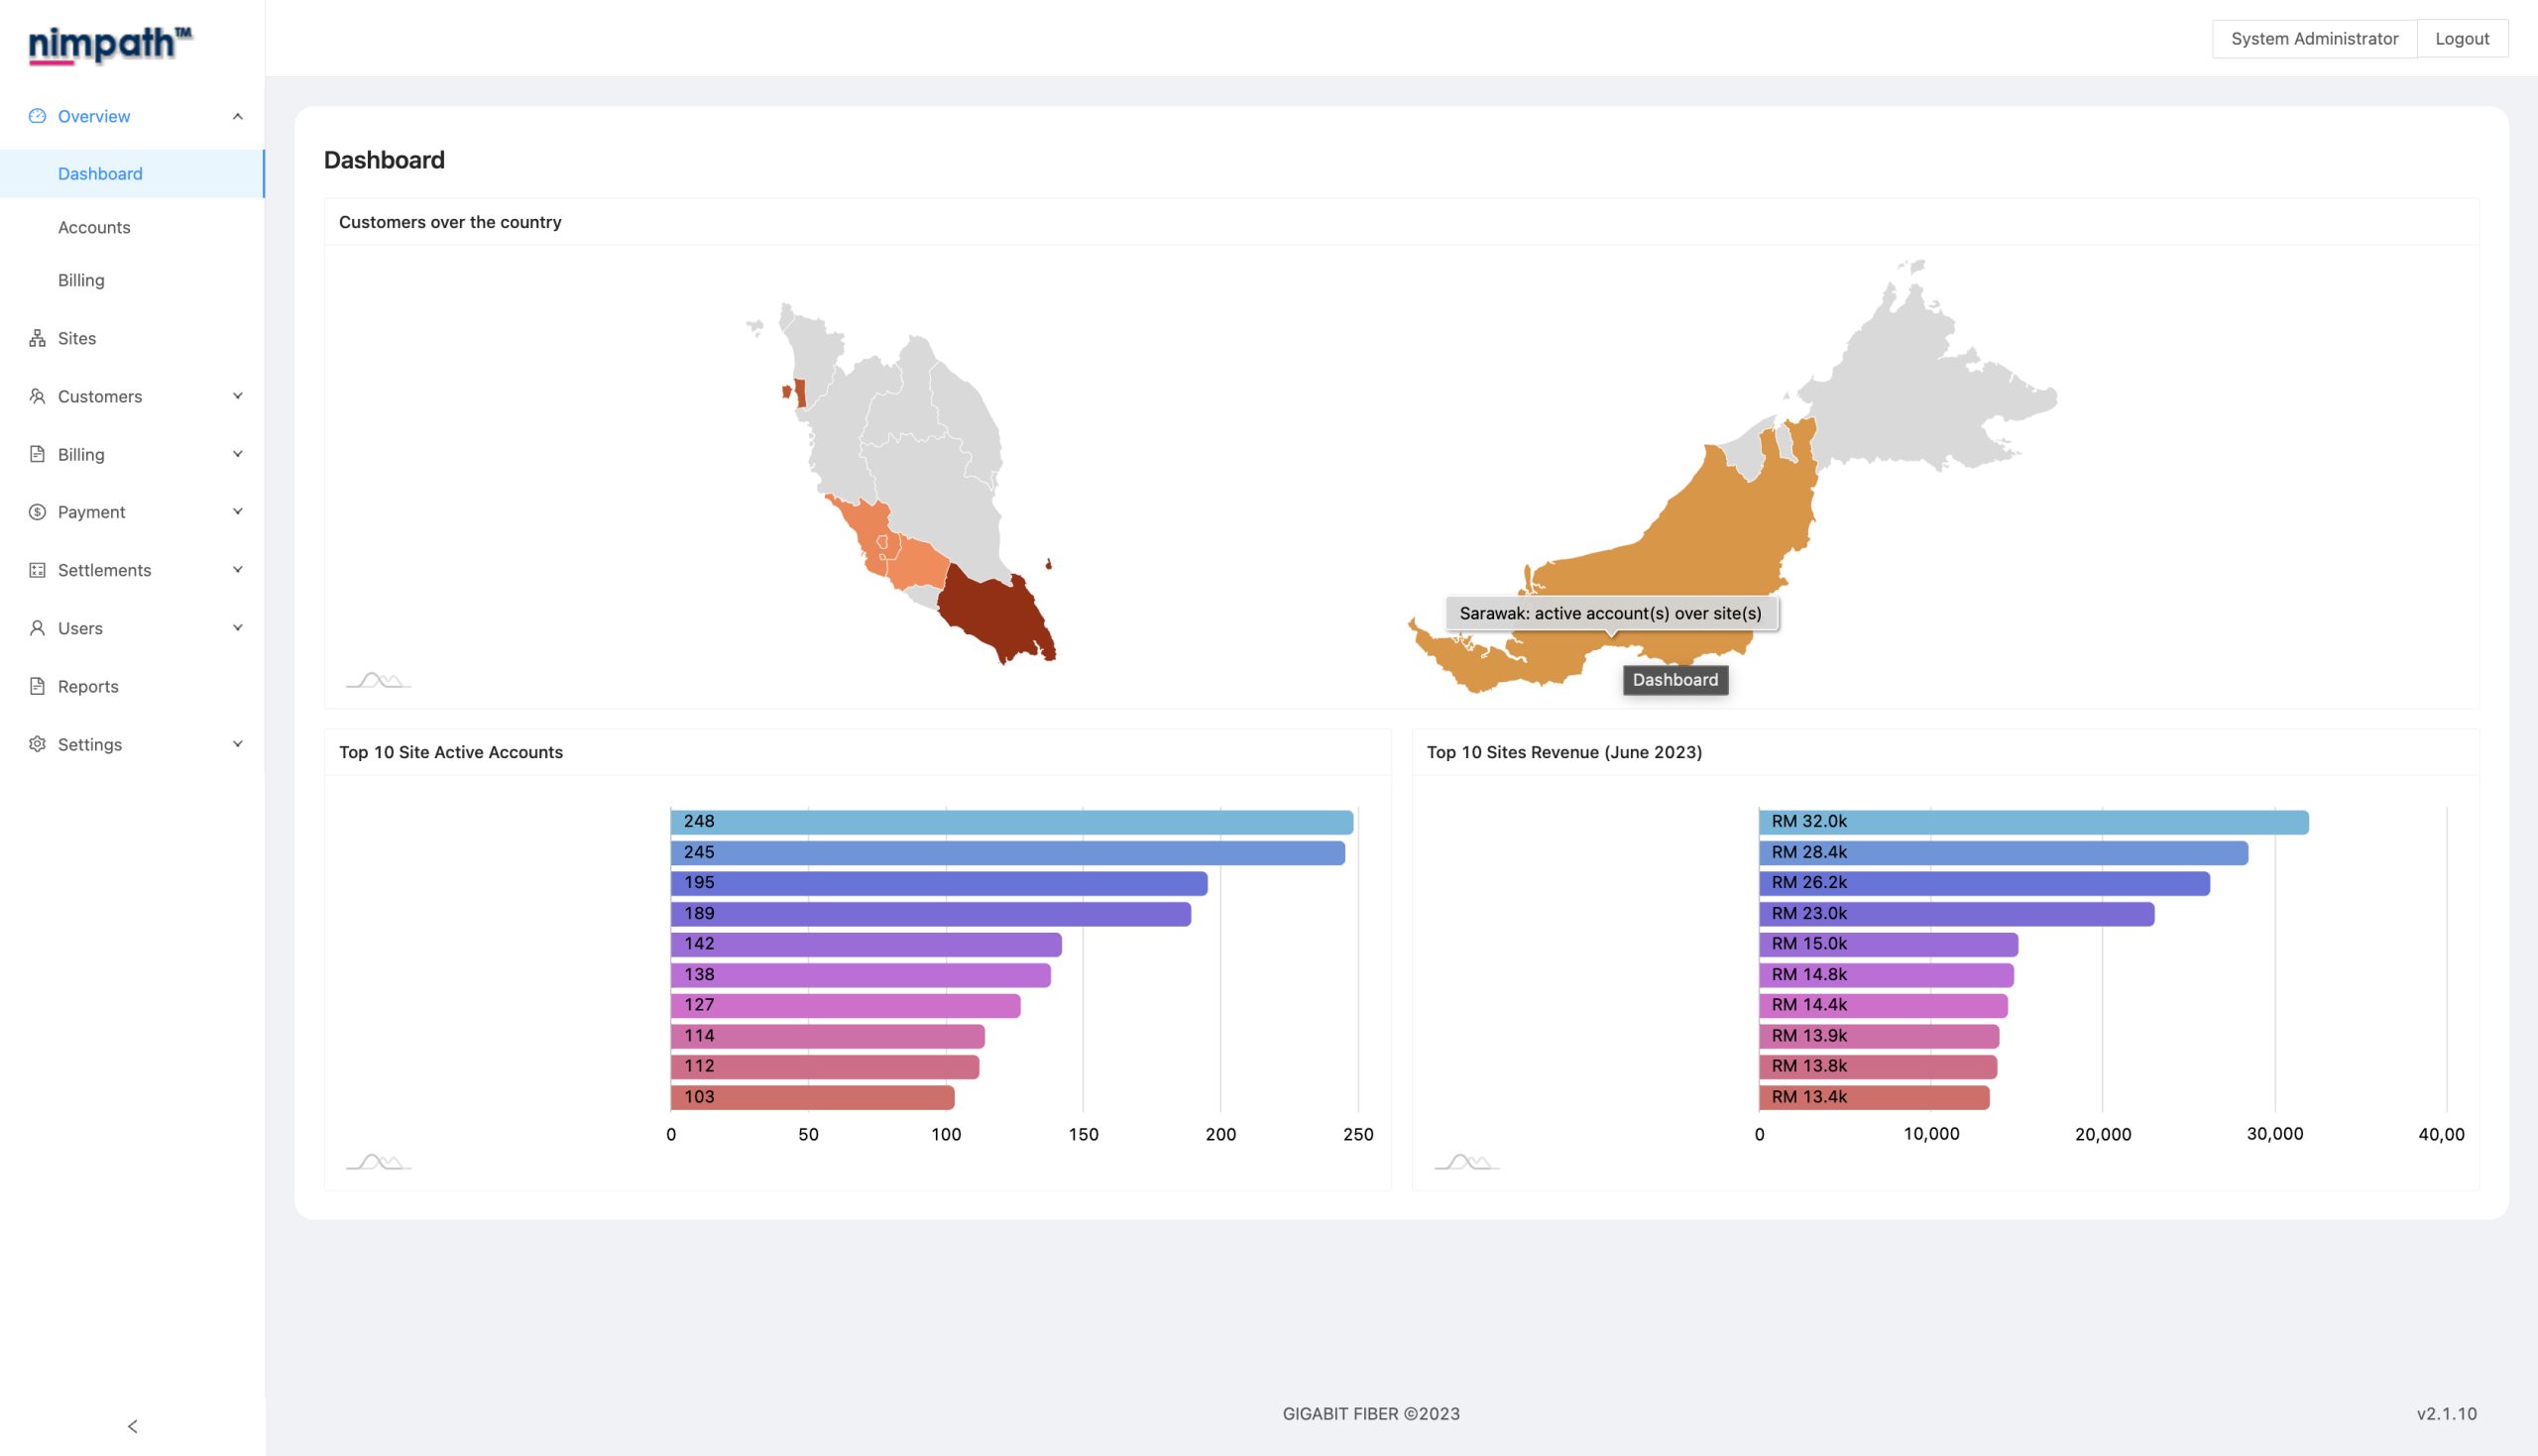Click the 248 bar in Active Accounts

[1010, 822]
